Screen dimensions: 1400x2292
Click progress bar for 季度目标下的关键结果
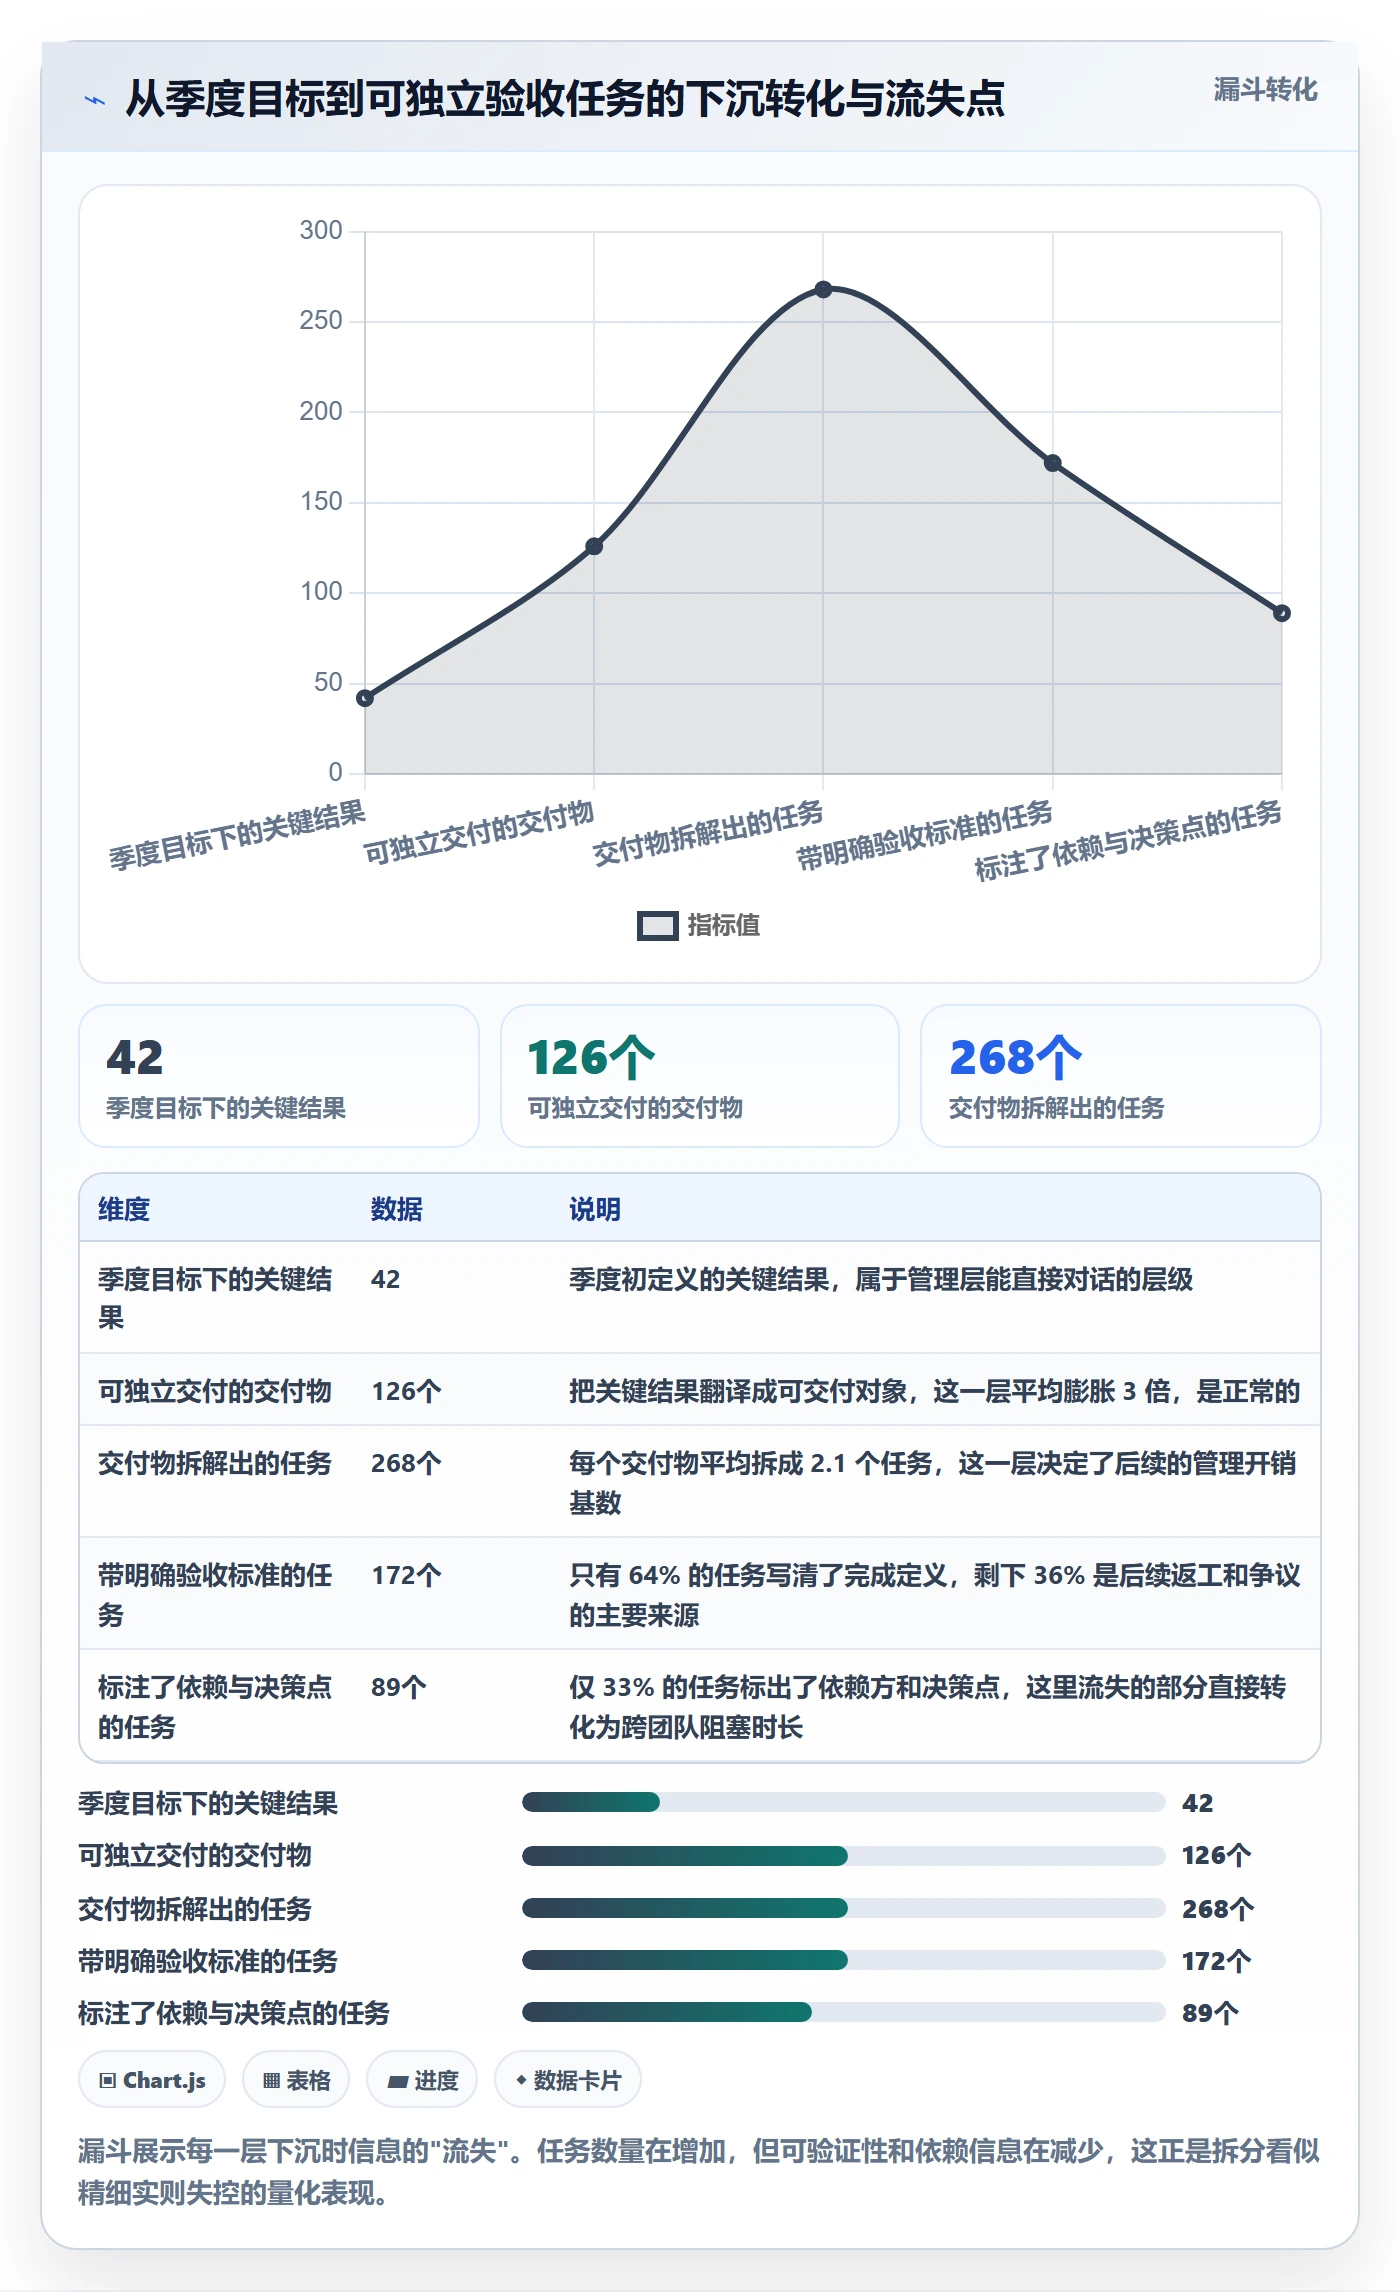(x=843, y=1802)
